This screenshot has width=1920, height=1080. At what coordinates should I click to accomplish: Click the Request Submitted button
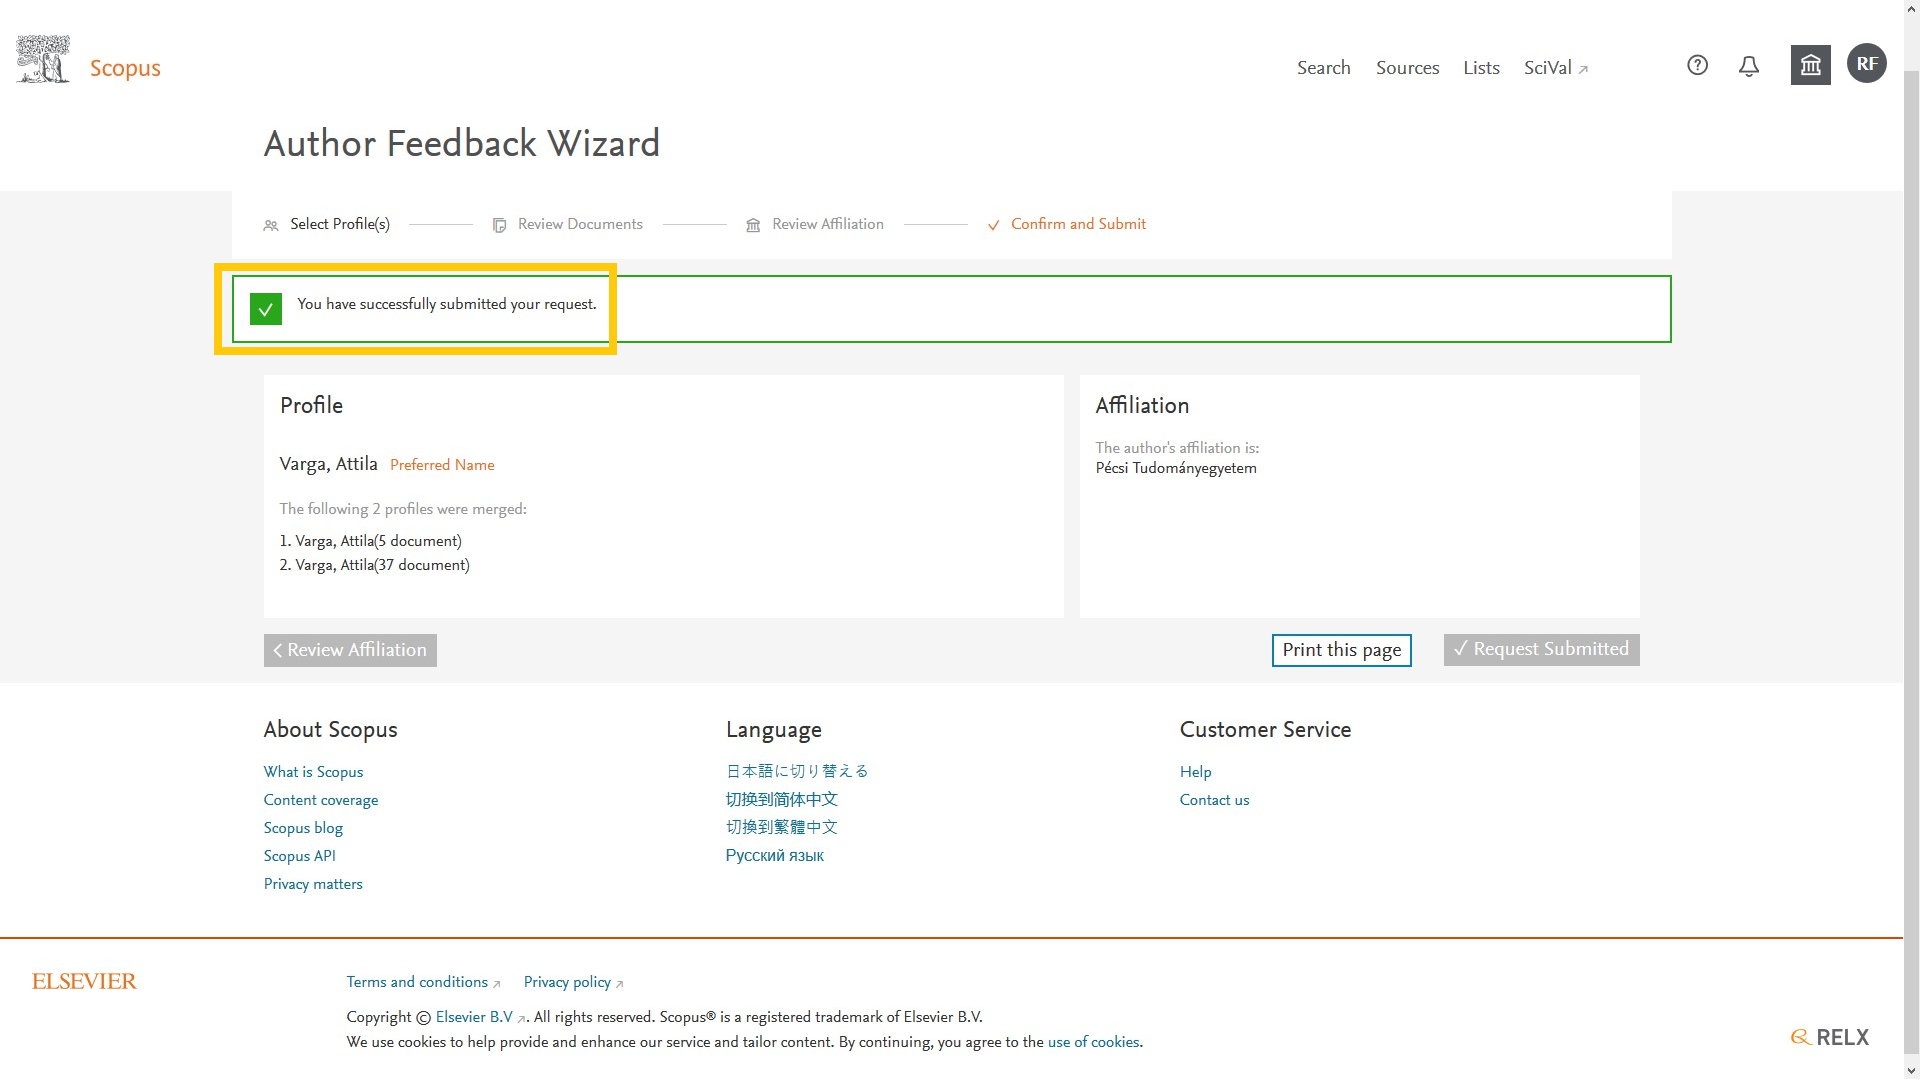(1541, 649)
